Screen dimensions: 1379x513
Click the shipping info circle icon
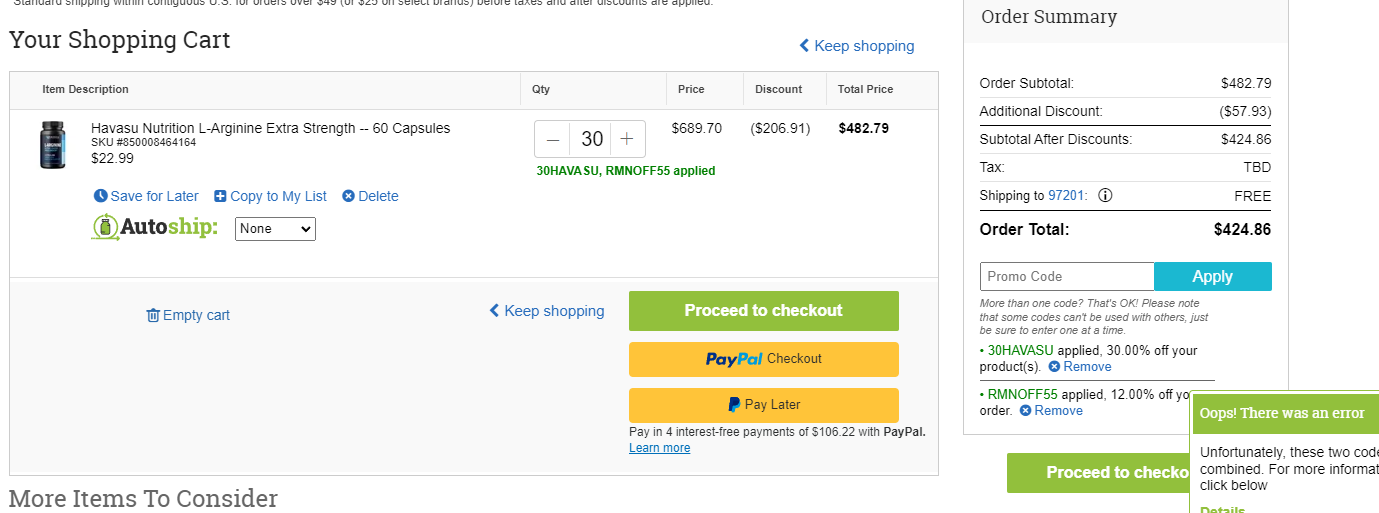pyautogui.click(x=1105, y=195)
